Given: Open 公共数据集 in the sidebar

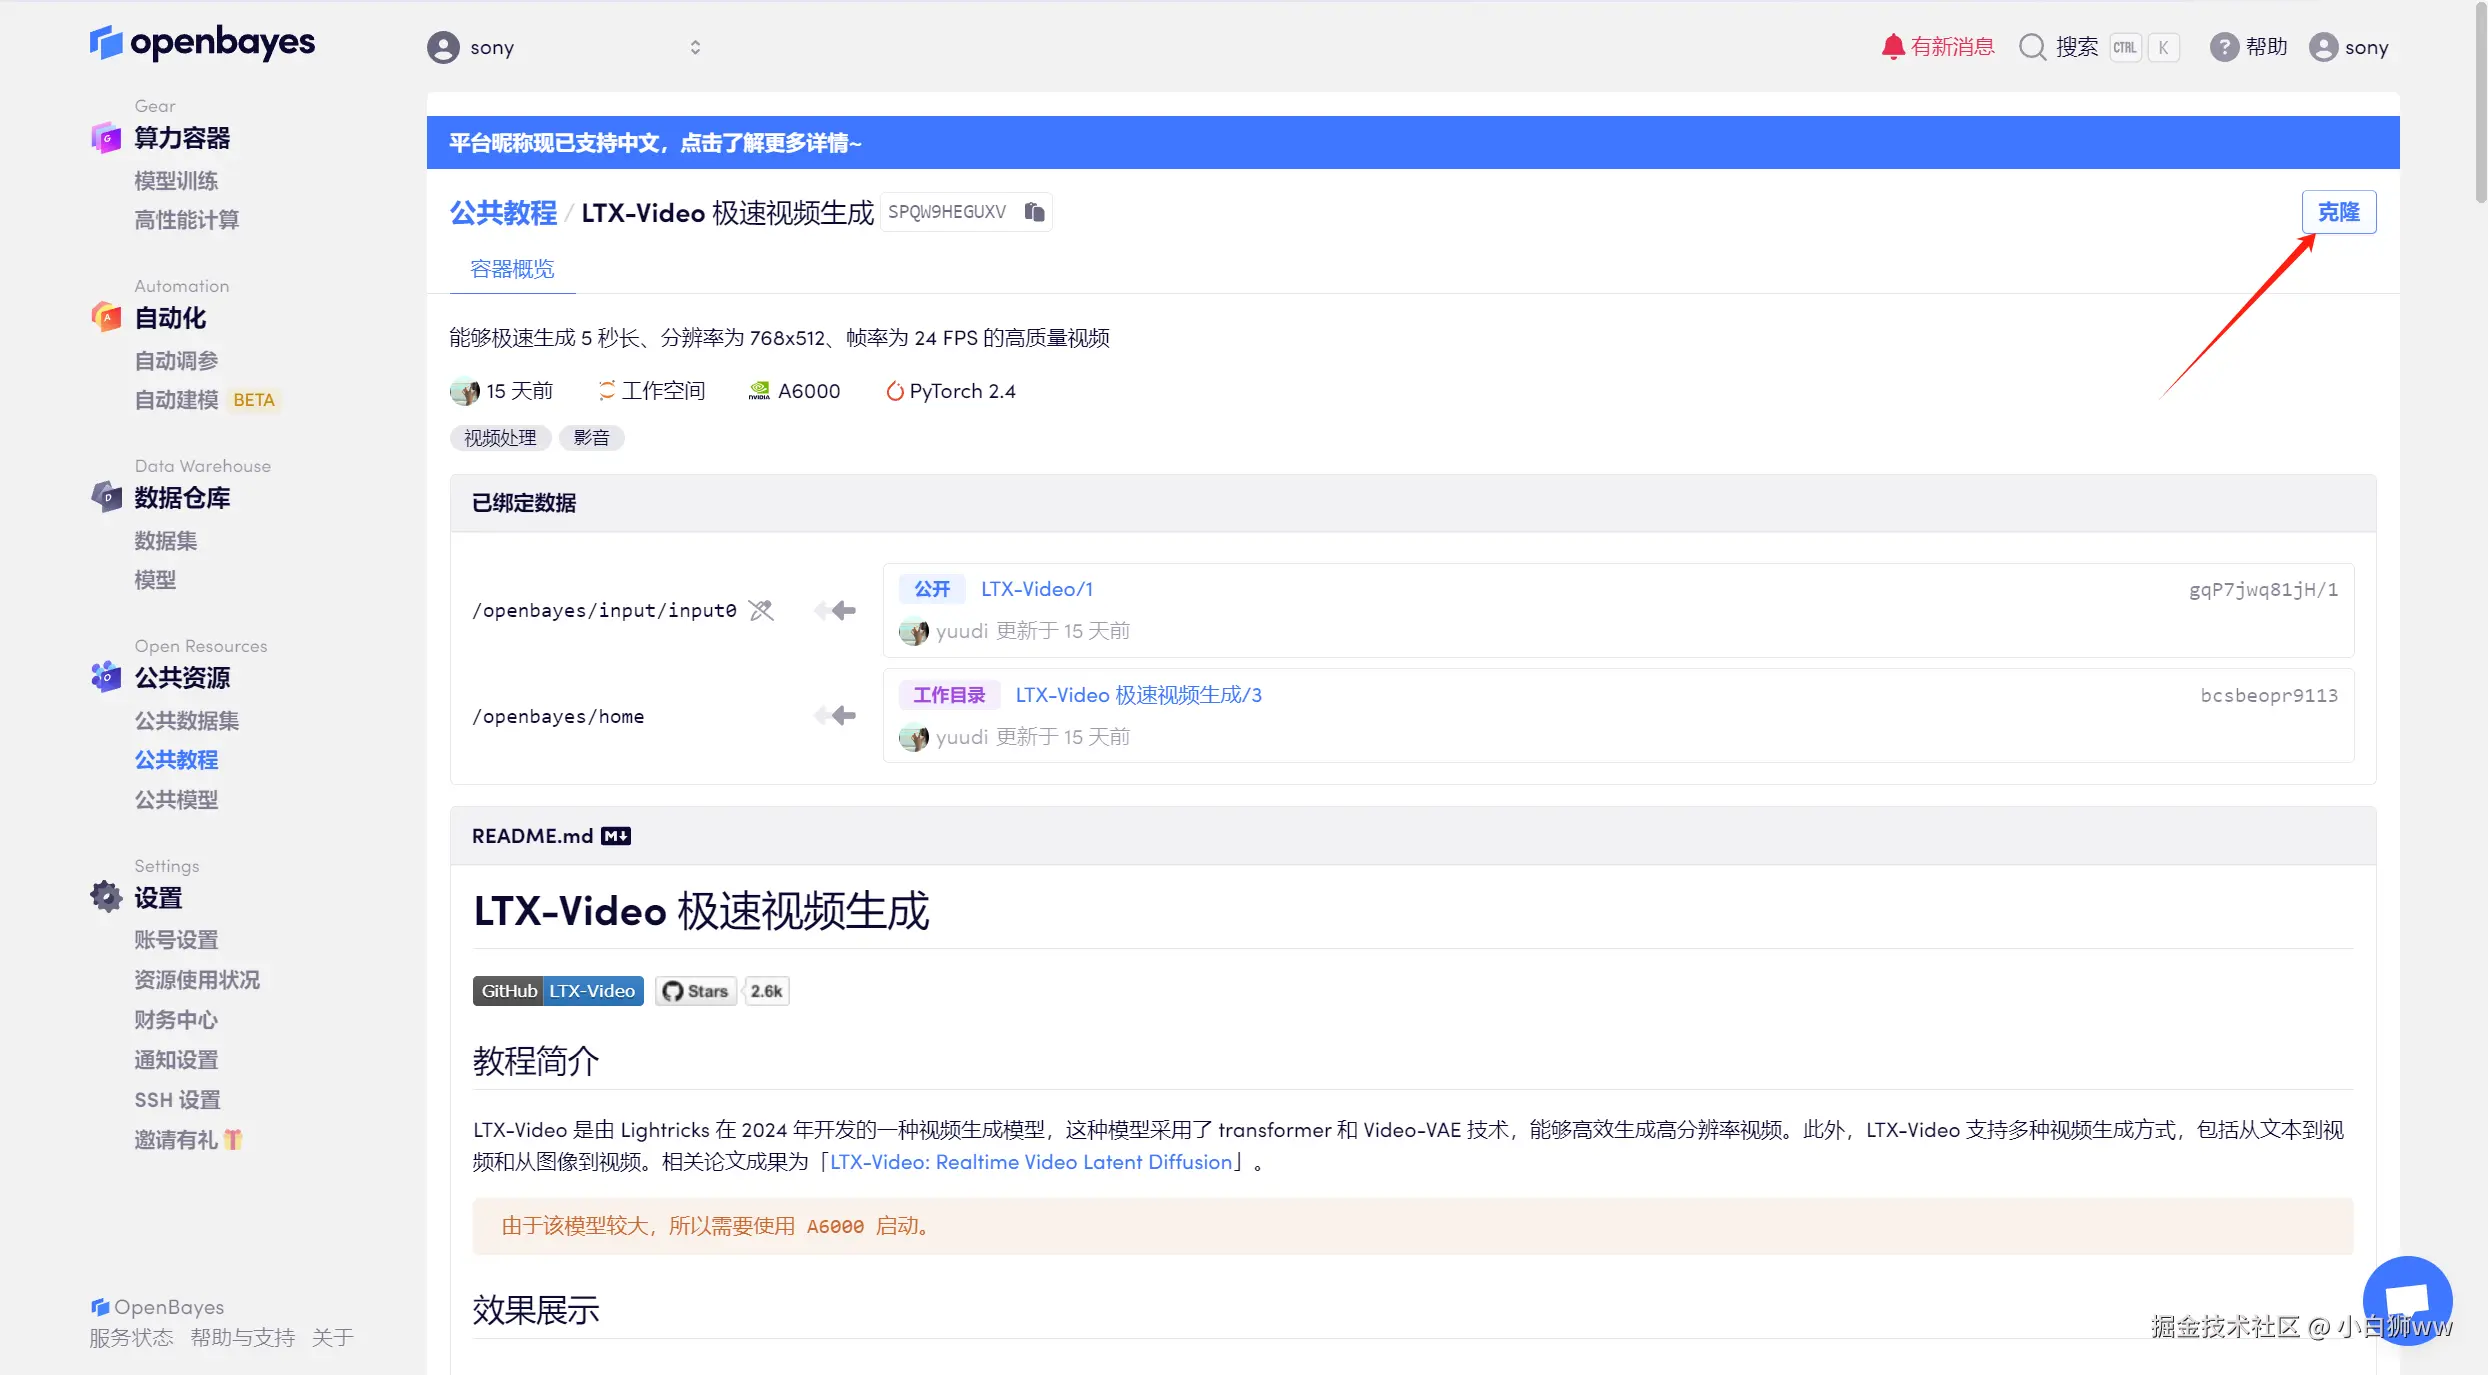Looking at the screenshot, I should (x=187, y=720).
